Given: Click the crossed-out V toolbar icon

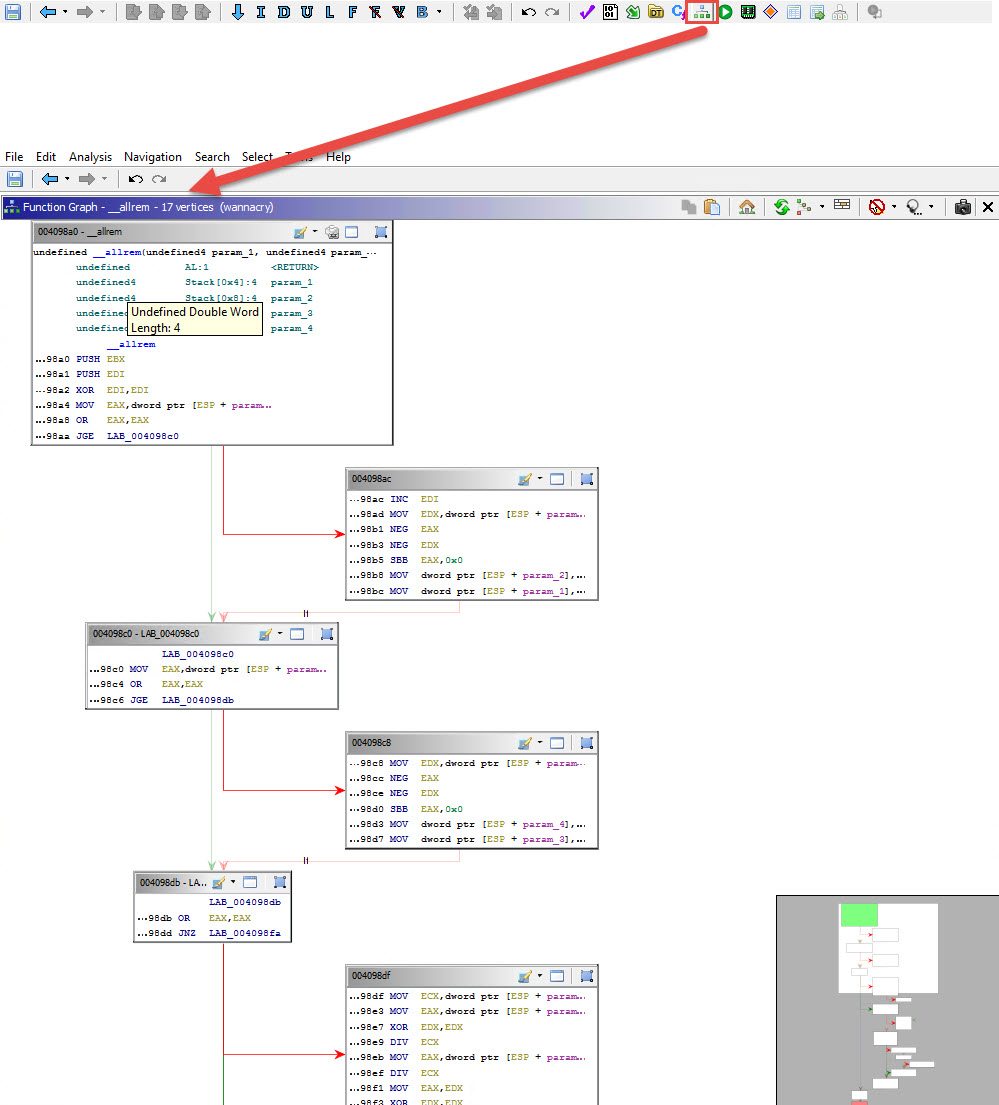Looking at the screenshot, I should pyautogui.click(x=399, y=12).
